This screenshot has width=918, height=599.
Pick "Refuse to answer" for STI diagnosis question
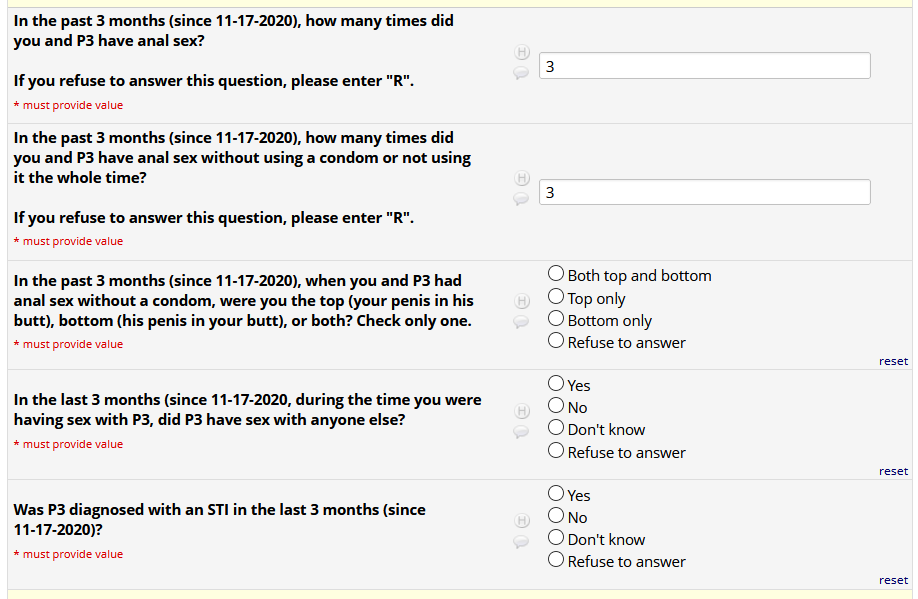pyautogui.click(x=556, y=560)
